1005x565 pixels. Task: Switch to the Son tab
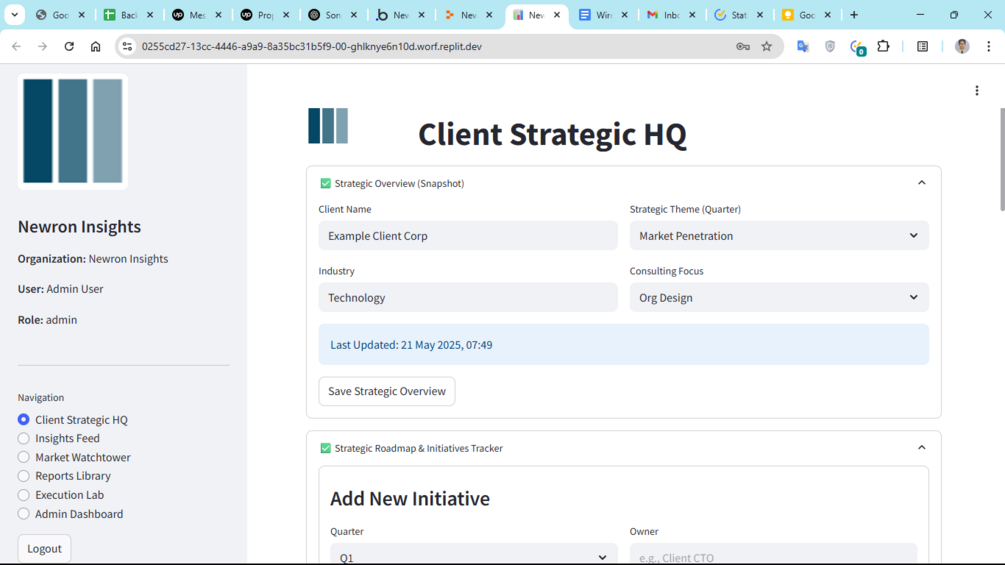pyautogui.click(x=324, y=15)
